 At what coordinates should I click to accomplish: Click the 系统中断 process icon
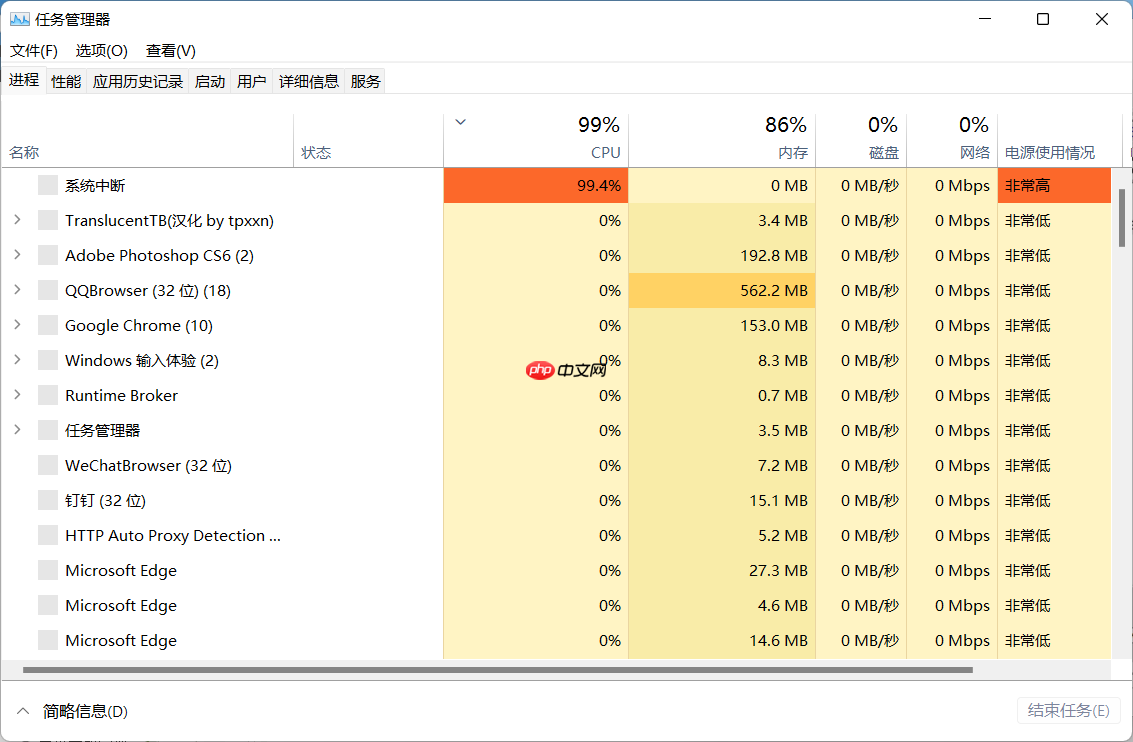coord(48,185)
